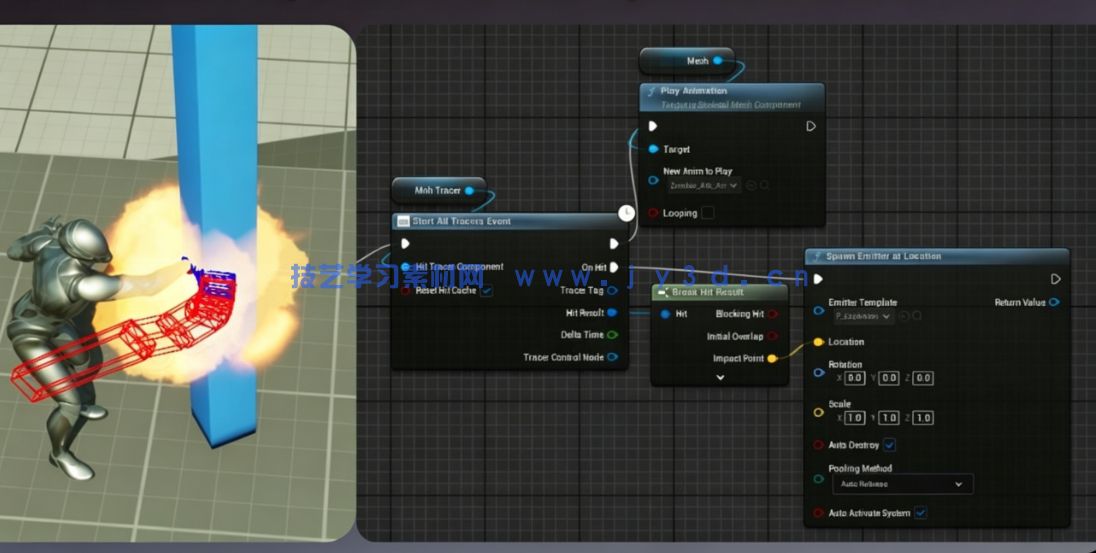Screen dimensions: 1096x553
Task: Click the Location input pin on Spawn Emitter
Action: [819, 342]
